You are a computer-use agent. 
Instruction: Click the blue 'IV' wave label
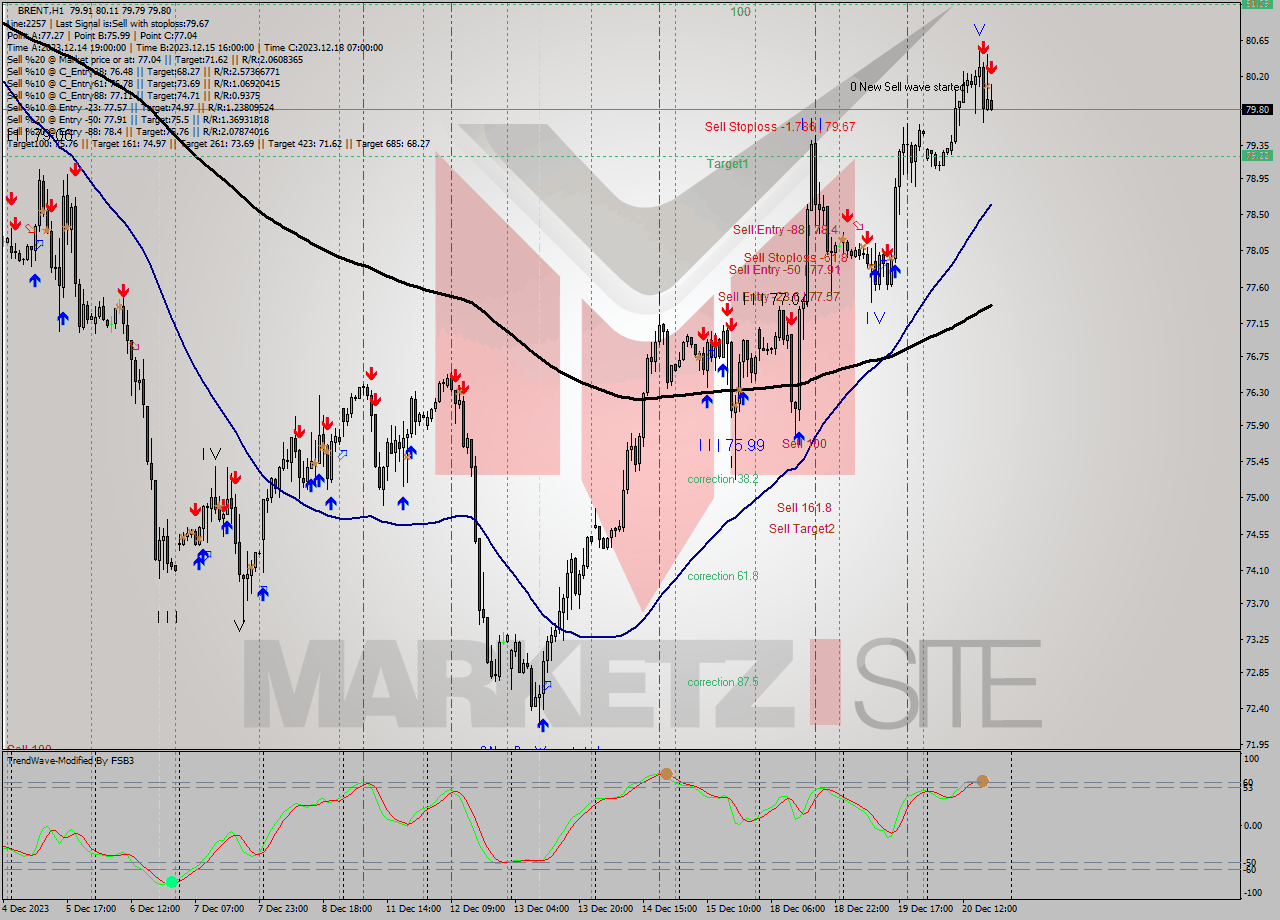click(876, 318)
